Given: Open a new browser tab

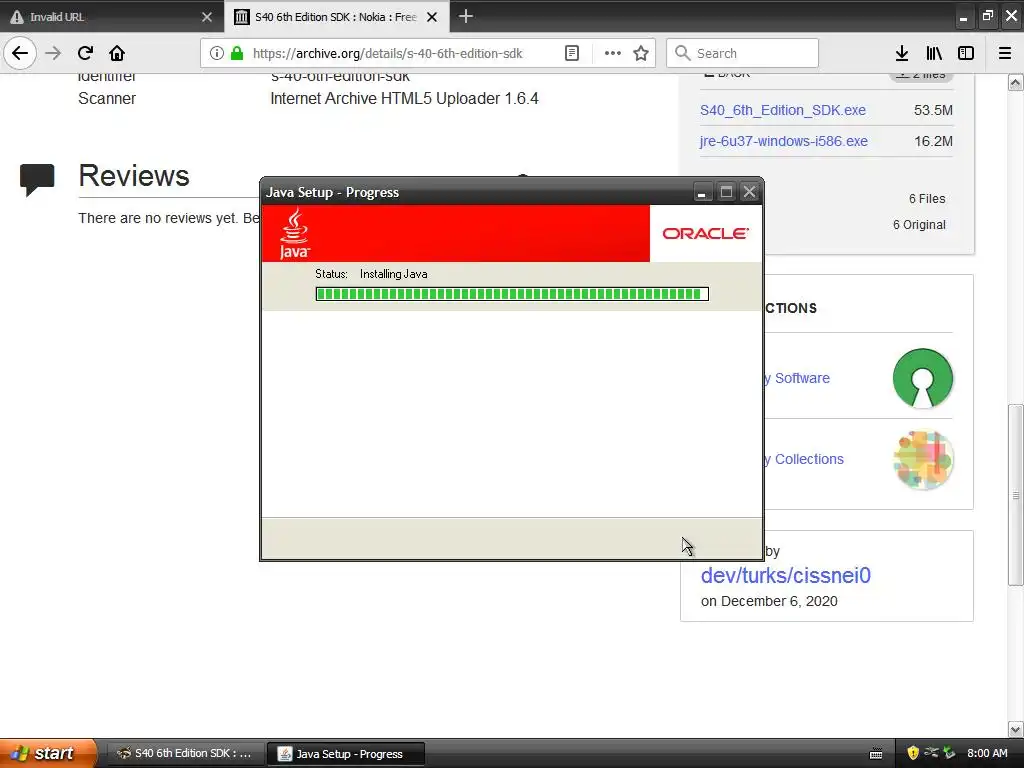Looking at the screenshot, I should (x=466, y=16).
